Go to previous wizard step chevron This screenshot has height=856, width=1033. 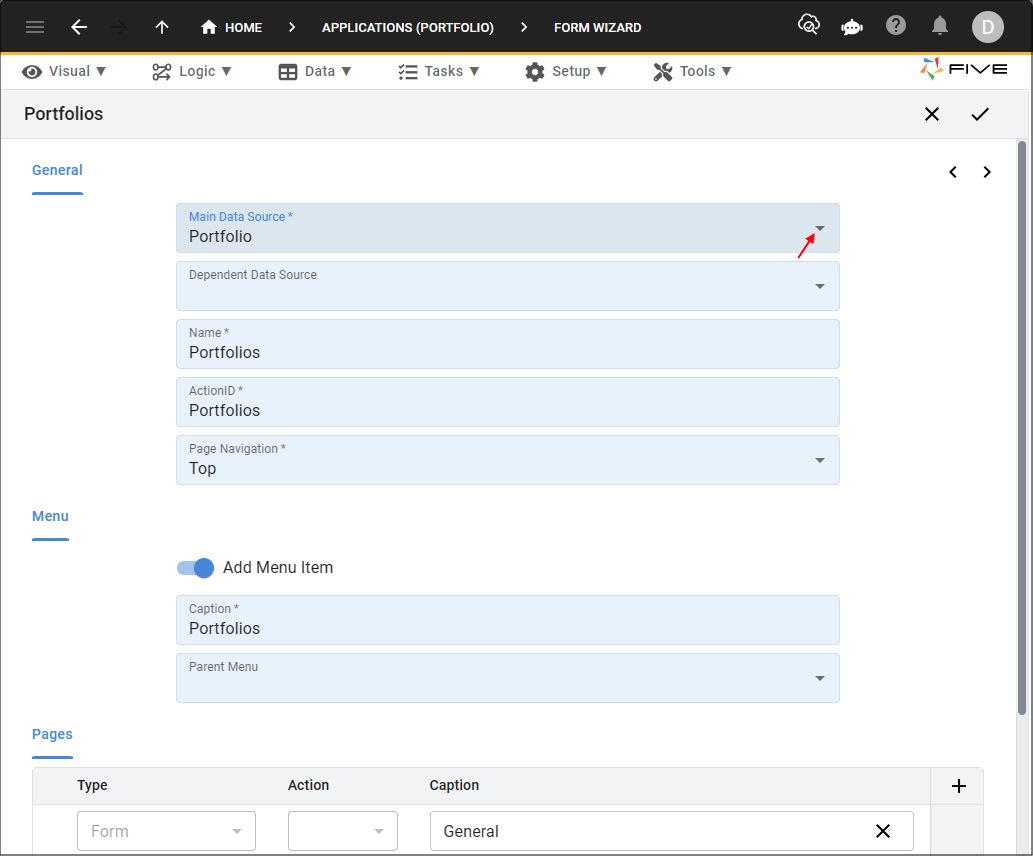click(953, 172)
